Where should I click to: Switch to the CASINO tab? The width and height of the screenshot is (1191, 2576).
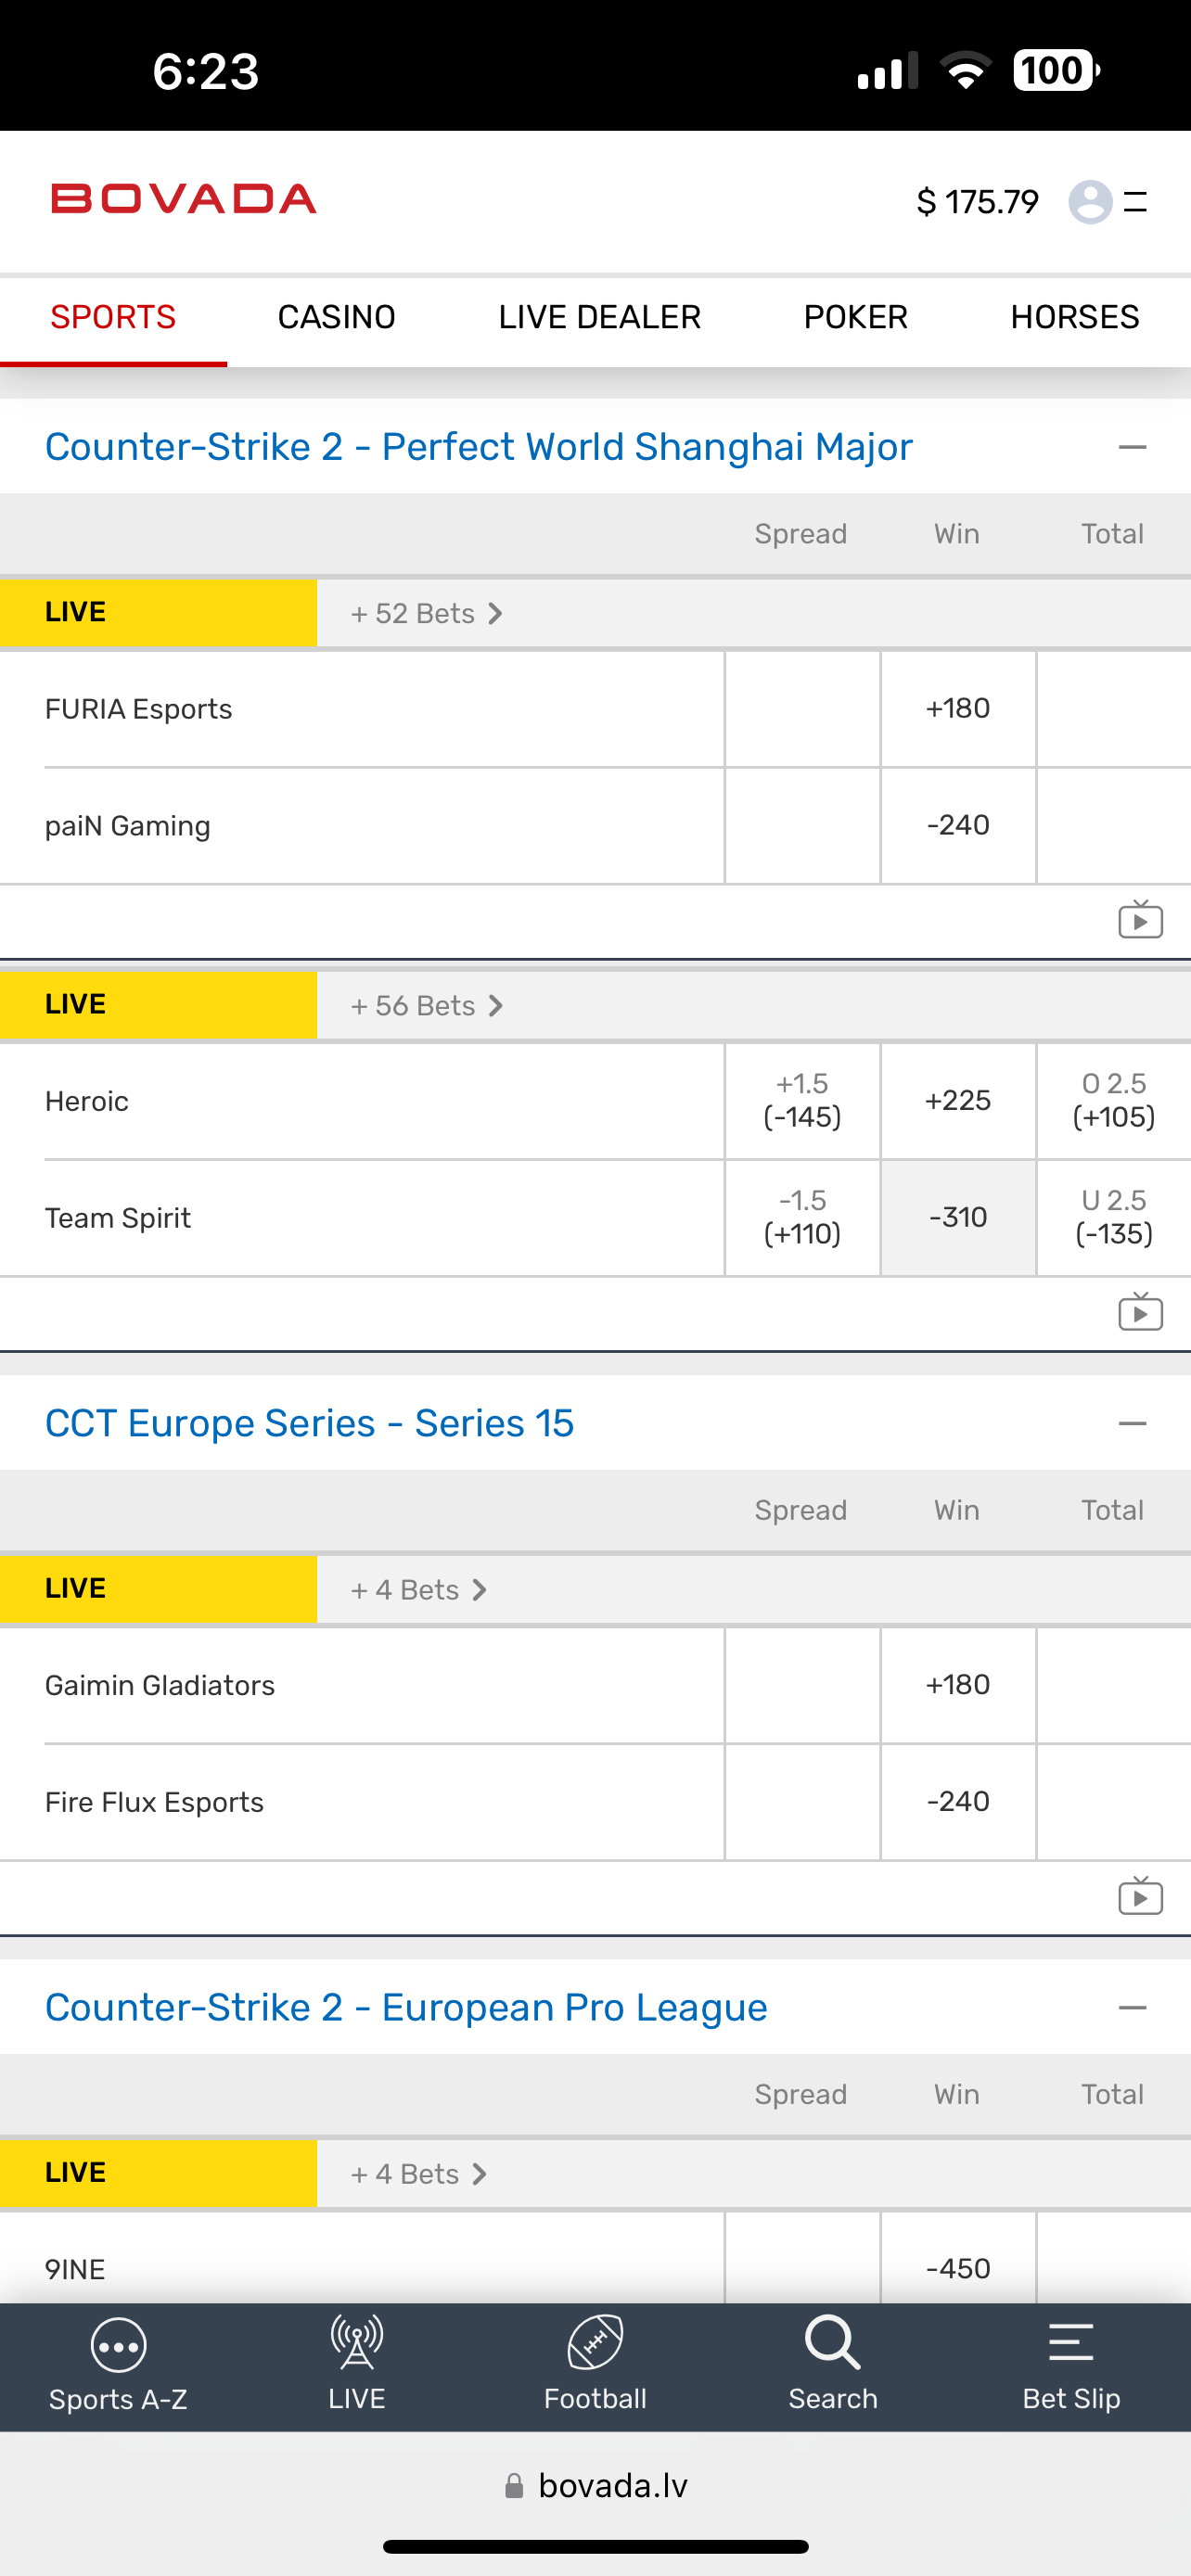pyautogui.click(x=336, y=317)
